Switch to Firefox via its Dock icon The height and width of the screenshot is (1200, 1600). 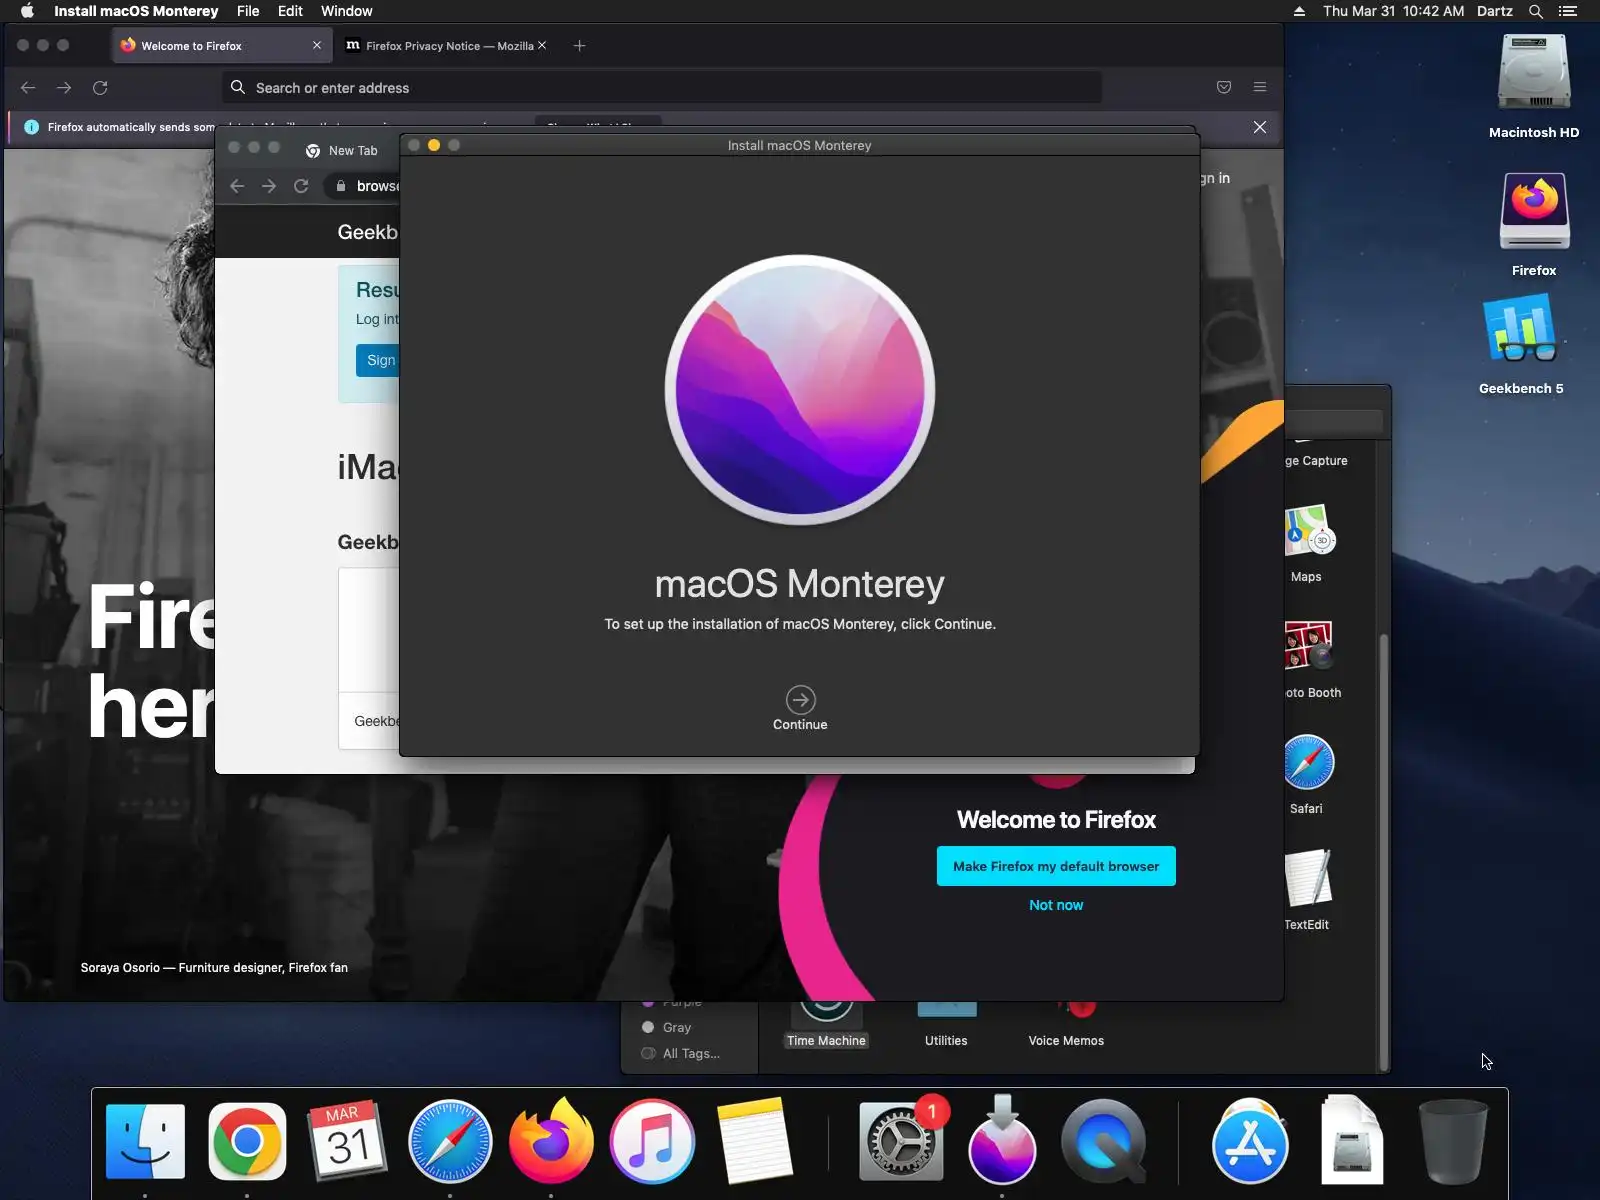551,1142
